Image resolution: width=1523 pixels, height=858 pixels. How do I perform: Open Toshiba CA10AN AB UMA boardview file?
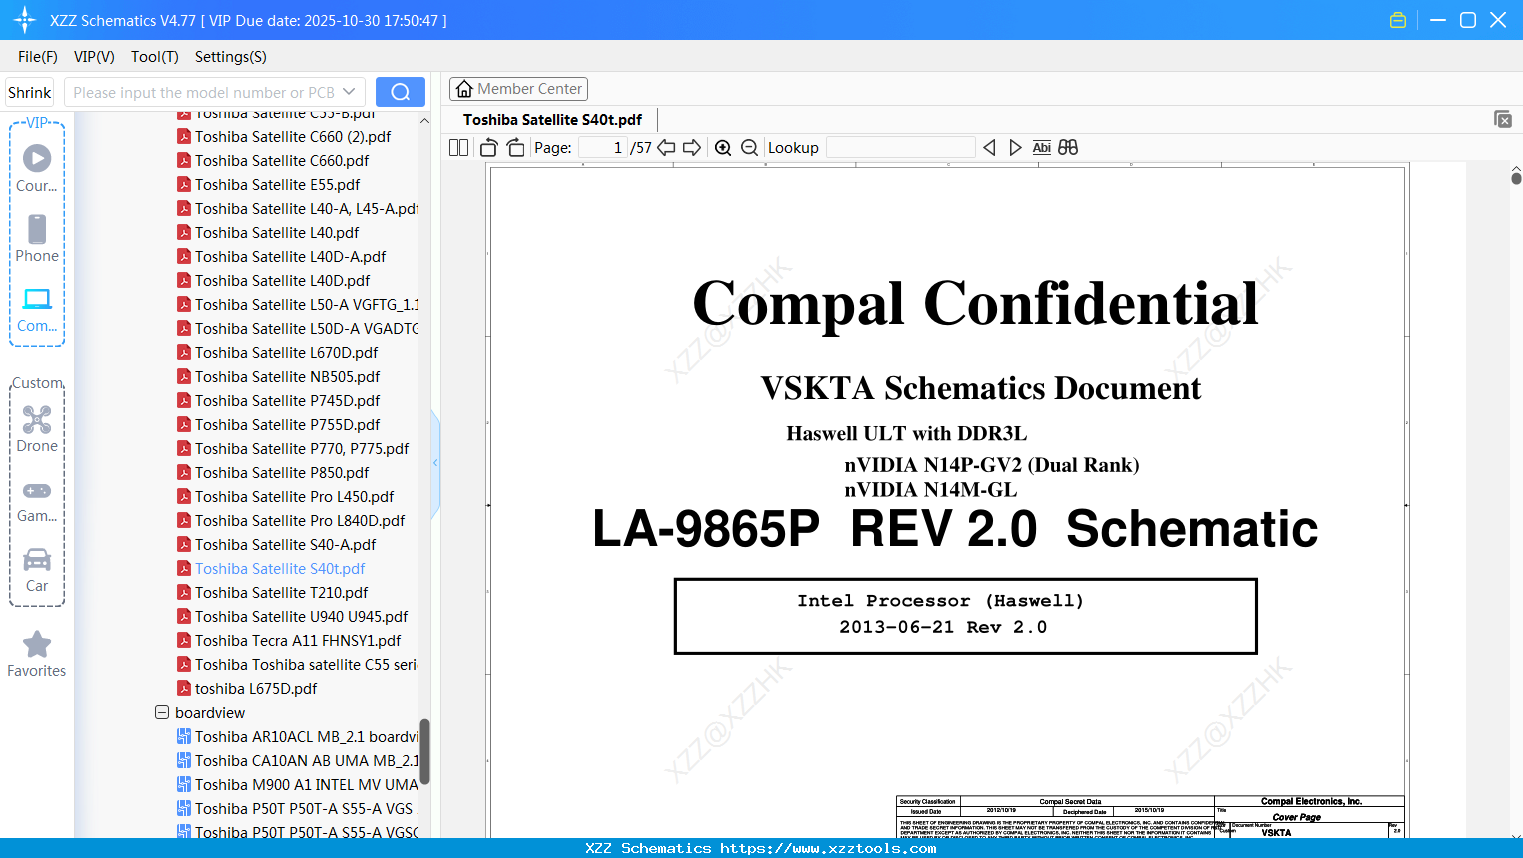(x=306, y=760)
